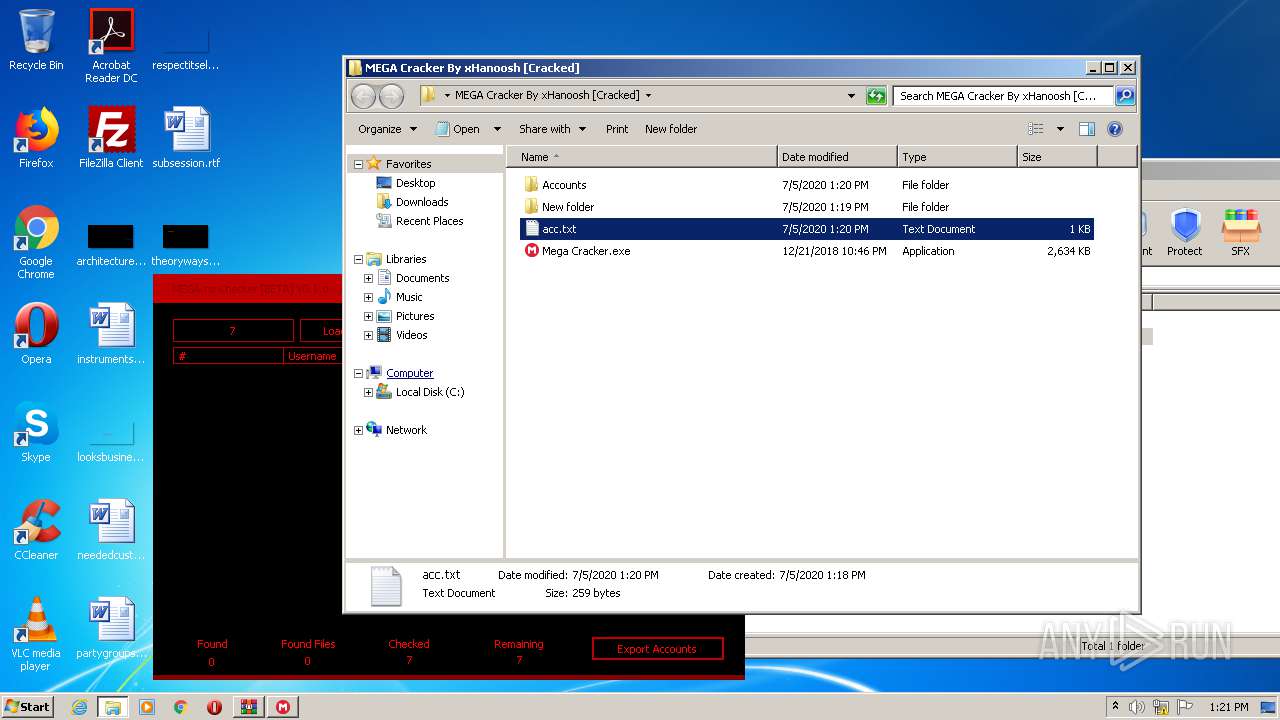Expand Local Disk (C:) node
Image resolution: width=1280 pixels, height=720 pixels.
(x=368, y=392)
